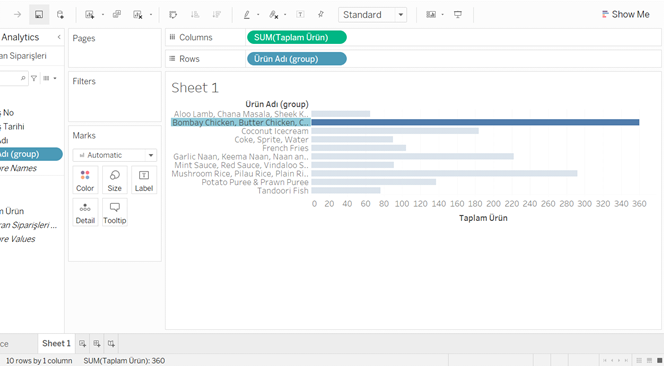Viewport: 664px width, 366px height.
Task: Toggle Show Mark Labels icon
Action: click(x=300, y=14)
